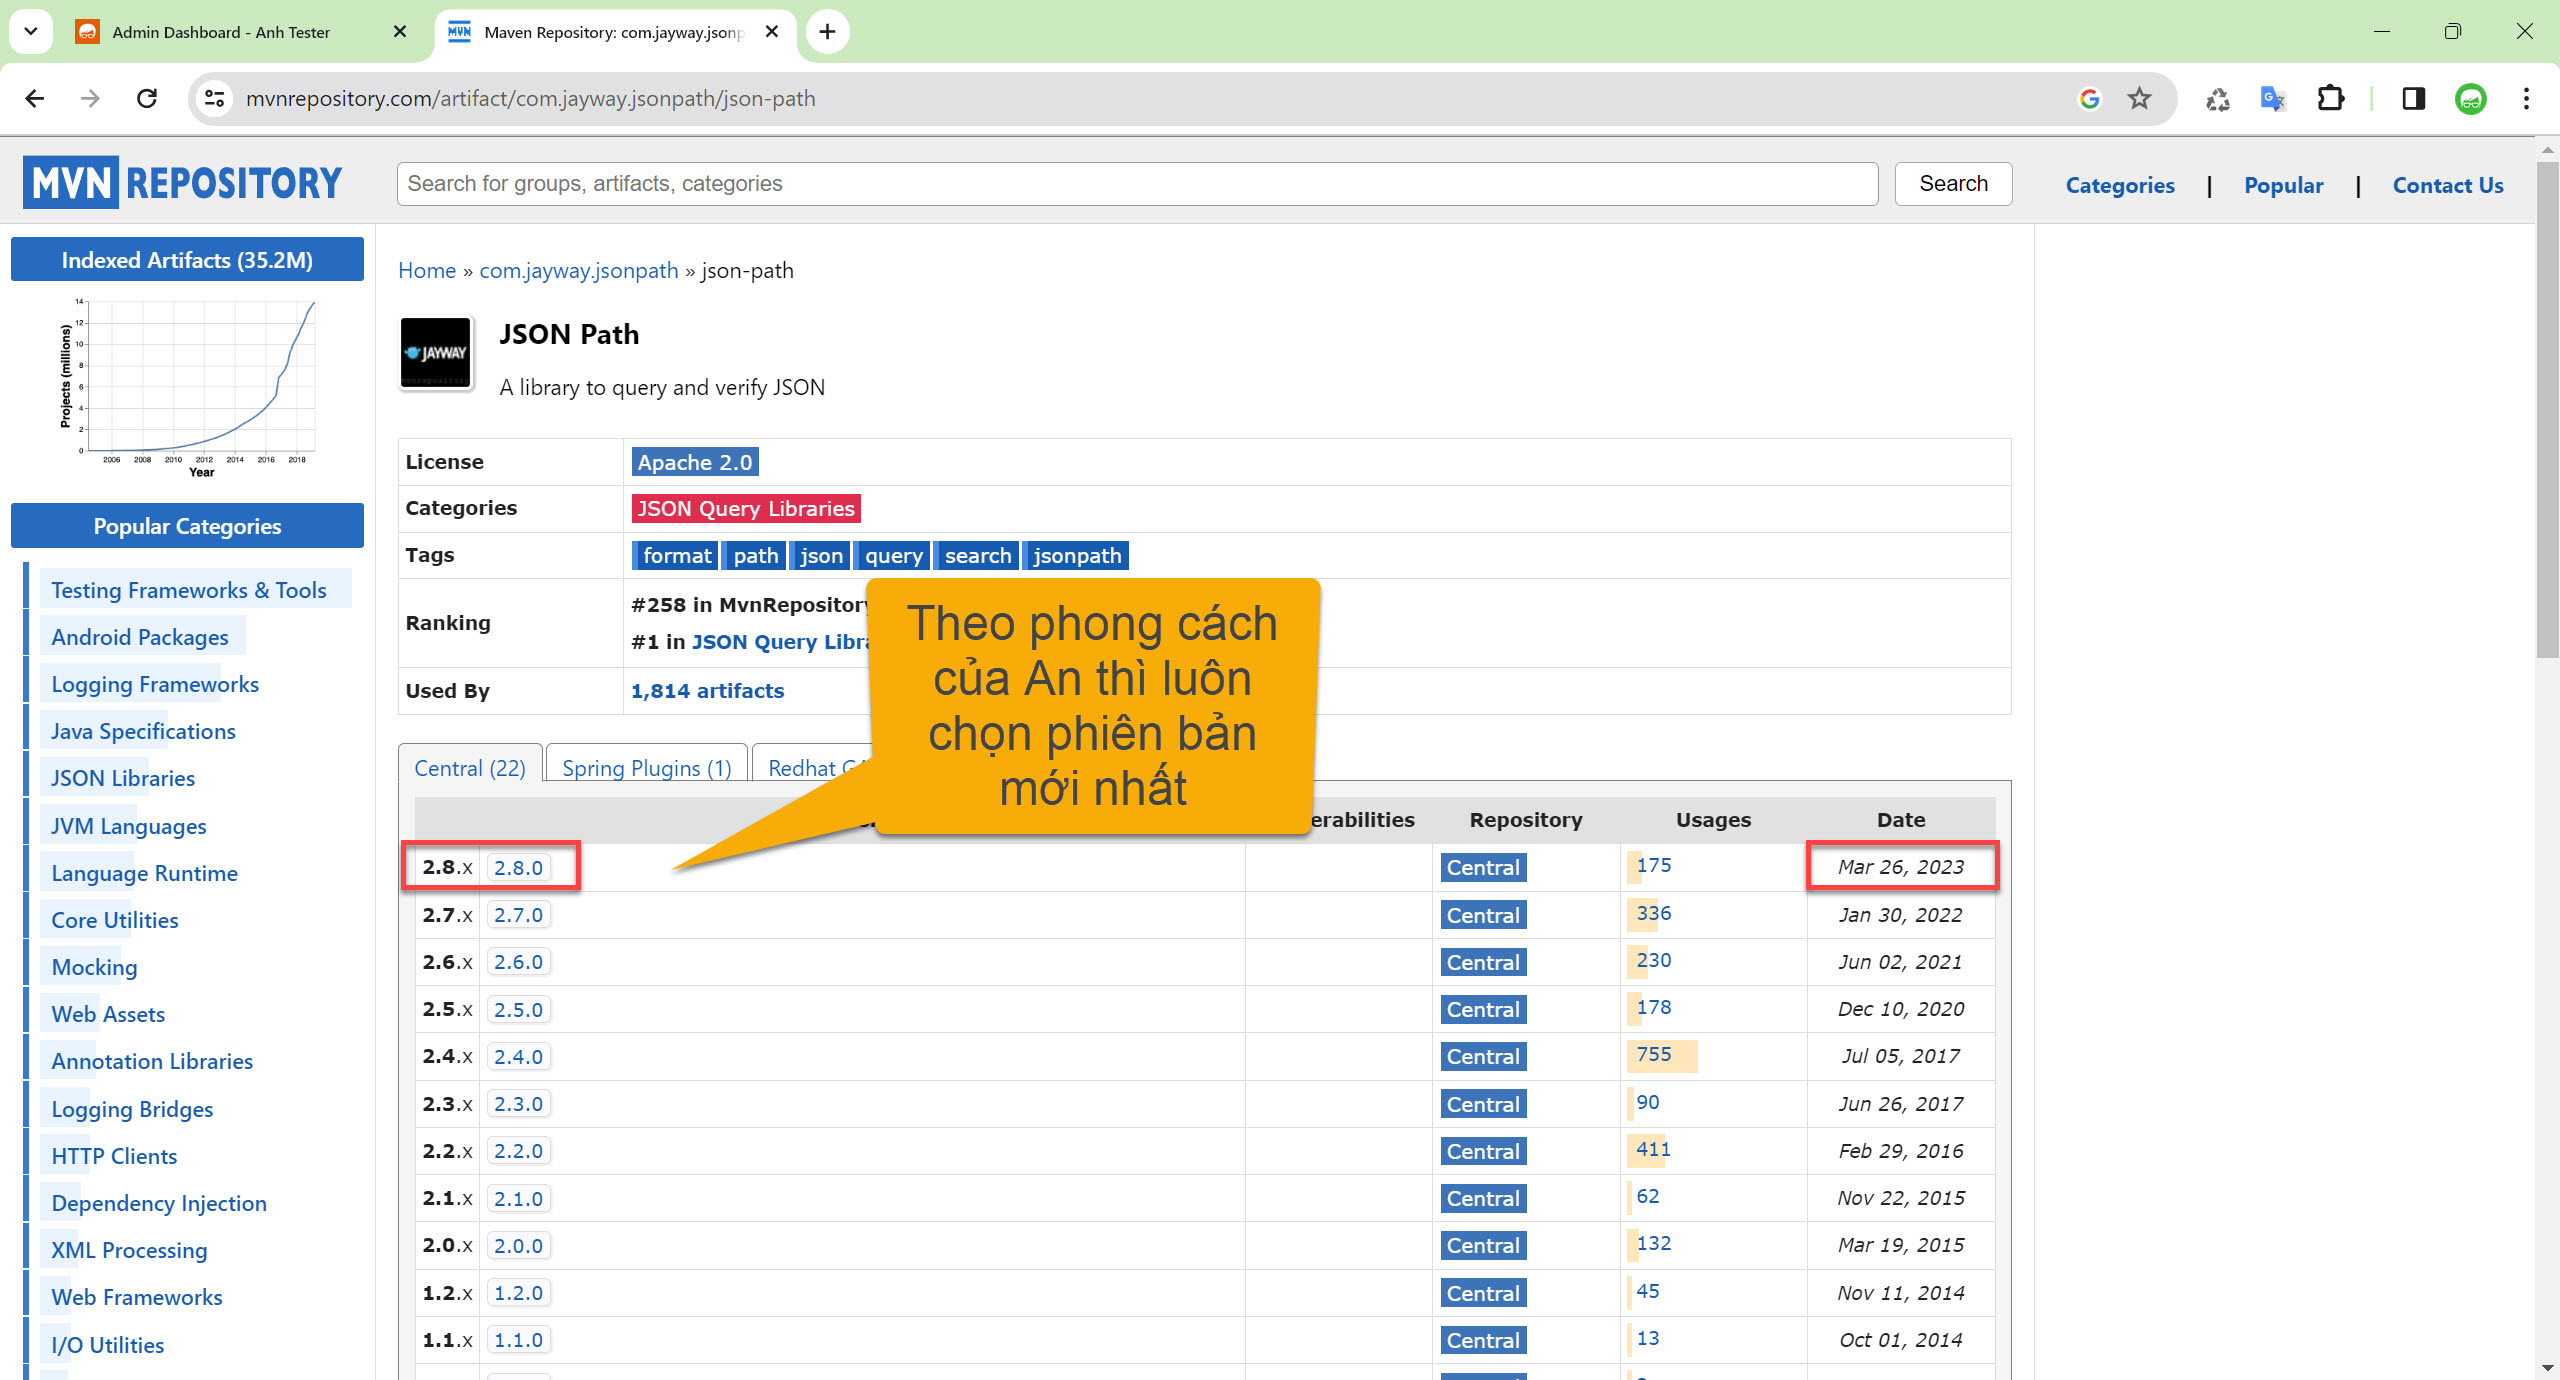This screenshot has height=1380, width=2560.
Task: Open 755 usages of version 2.4.0
Action: click(1654, 1054)
